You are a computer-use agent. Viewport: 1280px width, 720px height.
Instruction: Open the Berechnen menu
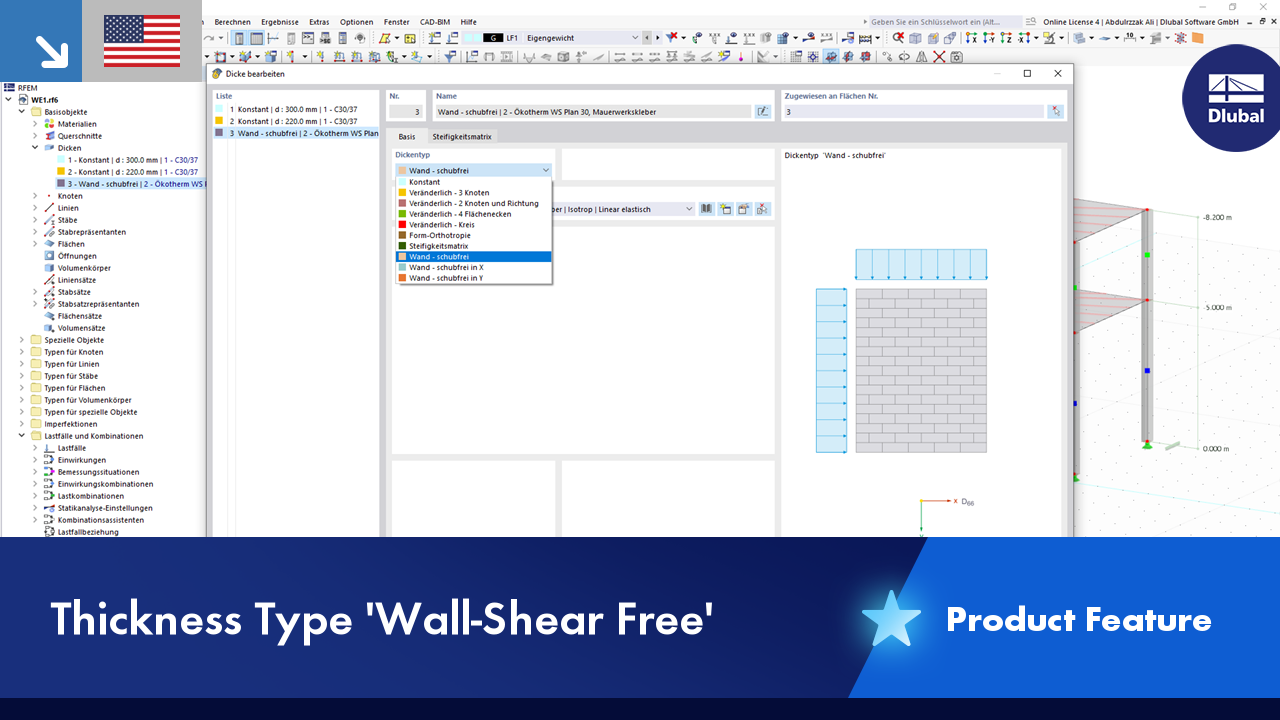[232, 21]
